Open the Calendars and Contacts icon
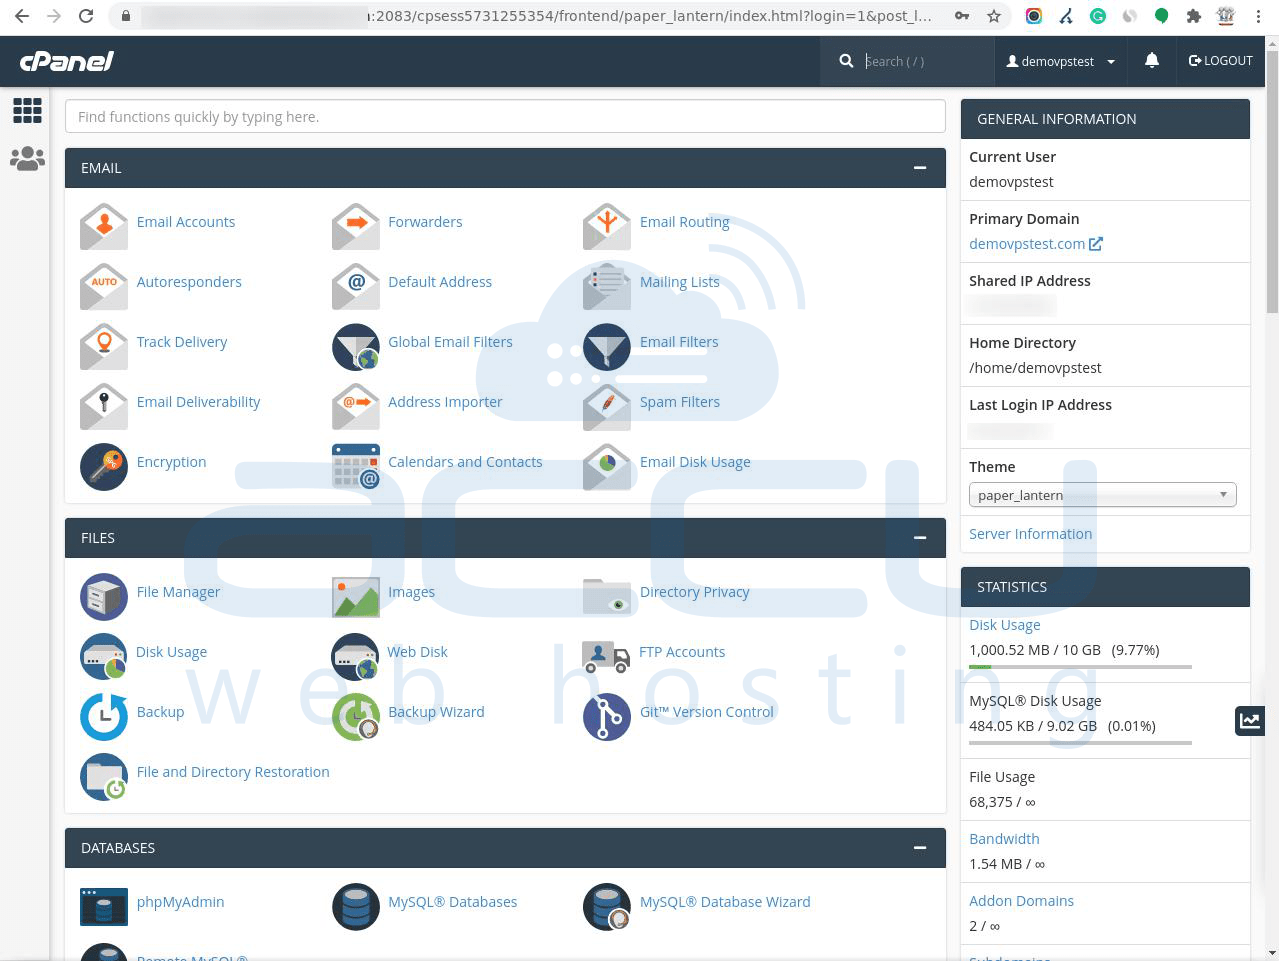 coord(356,467)
